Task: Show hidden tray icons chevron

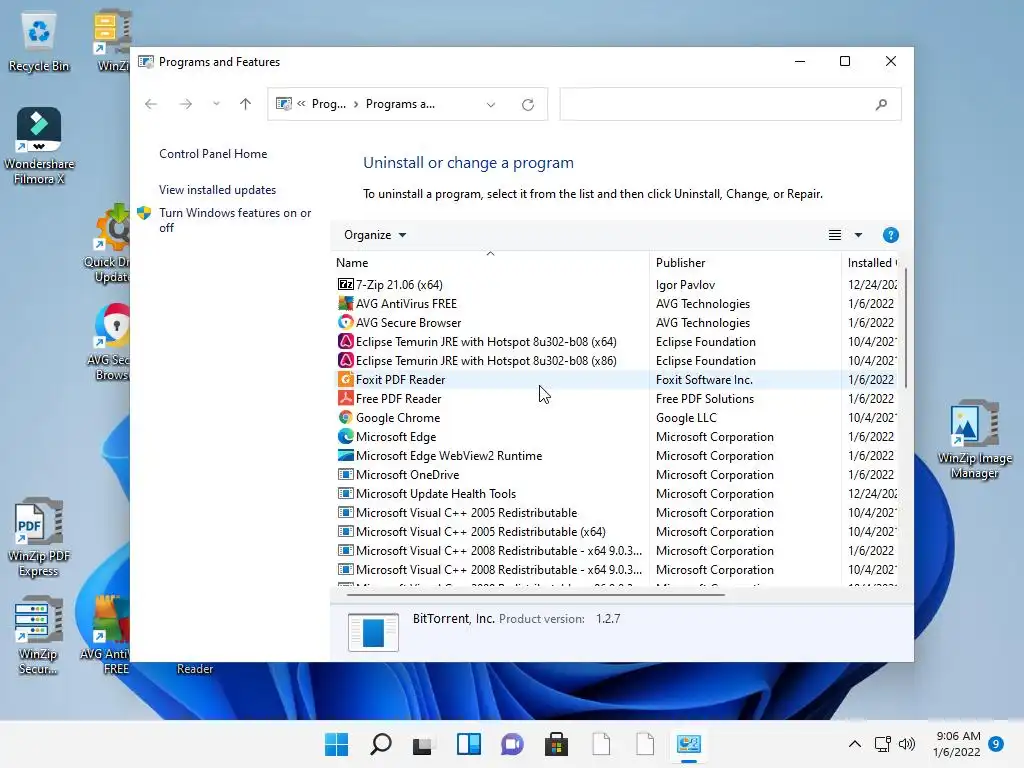Action: 854,744
